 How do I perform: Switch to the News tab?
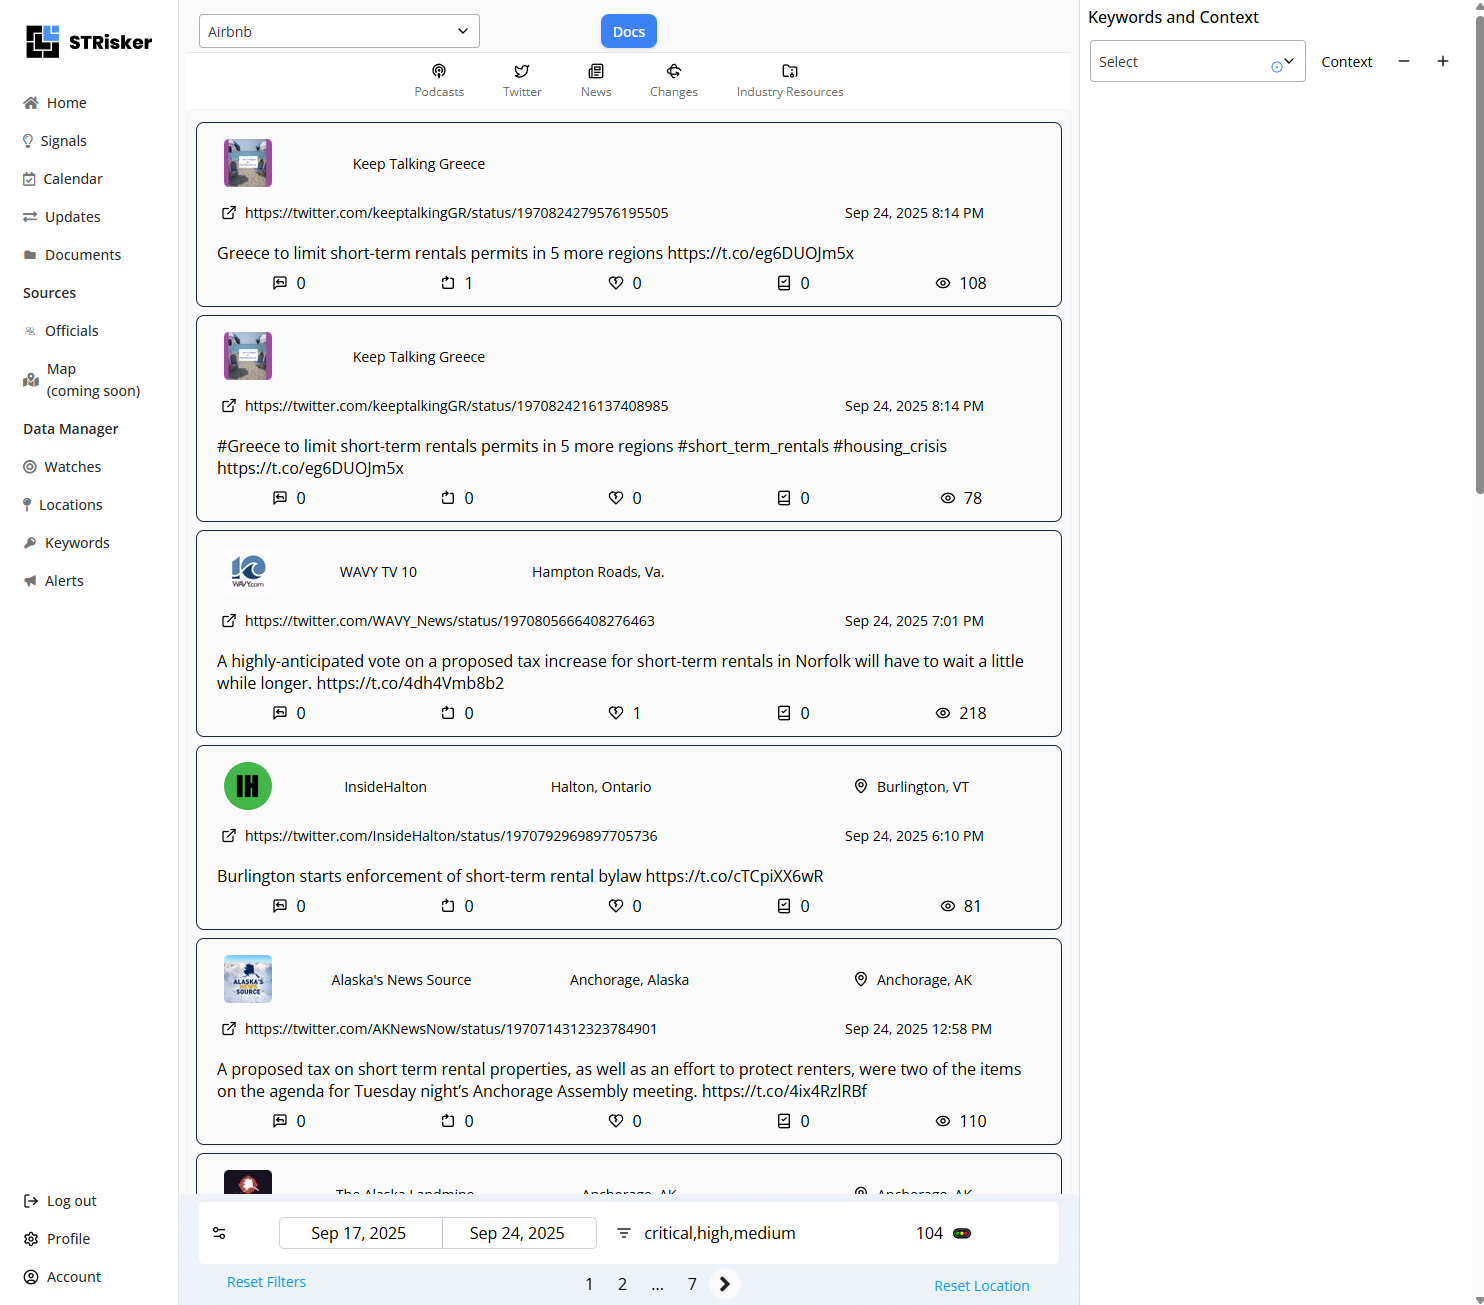coord(596,80)
